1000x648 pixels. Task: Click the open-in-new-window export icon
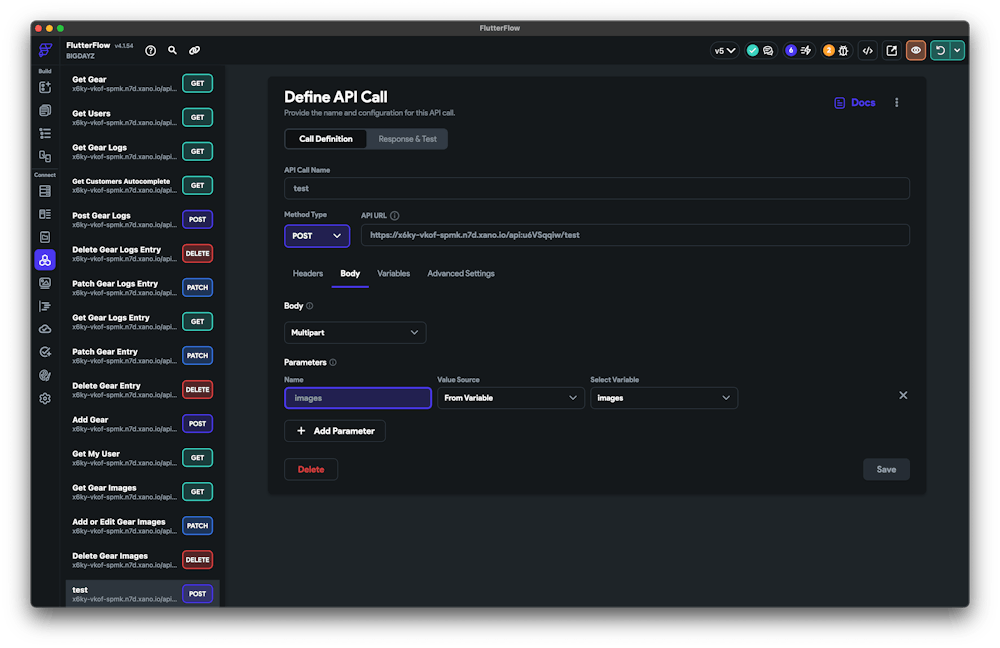(x=892, y=50)
